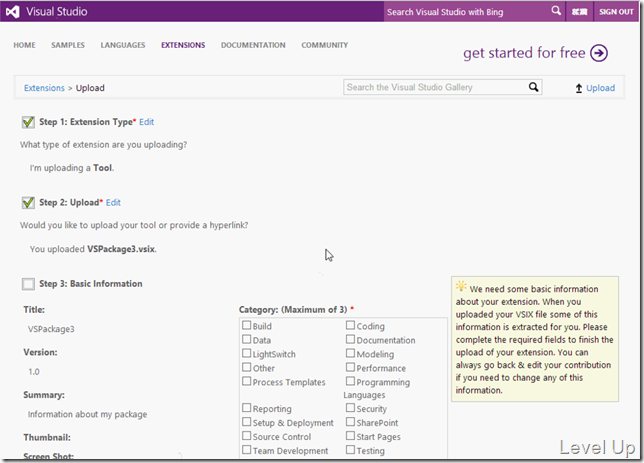Click the Thumbnail label
This screenshot has height=463, width=644.
pyautogui.click(x=47, y=438)
